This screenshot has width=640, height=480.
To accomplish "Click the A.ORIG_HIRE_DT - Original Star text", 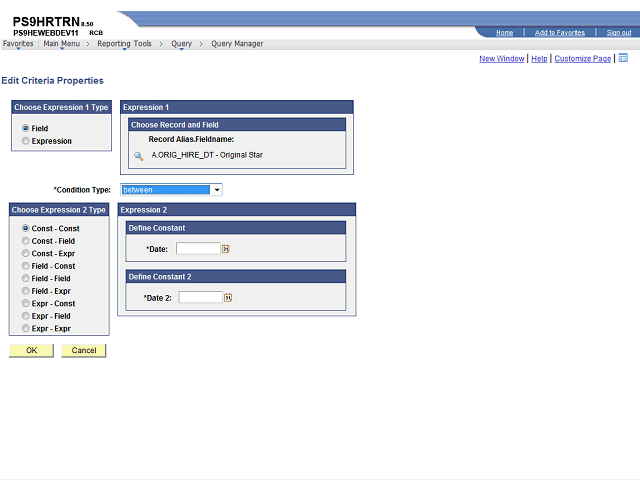I will click(x=207, y=155).
